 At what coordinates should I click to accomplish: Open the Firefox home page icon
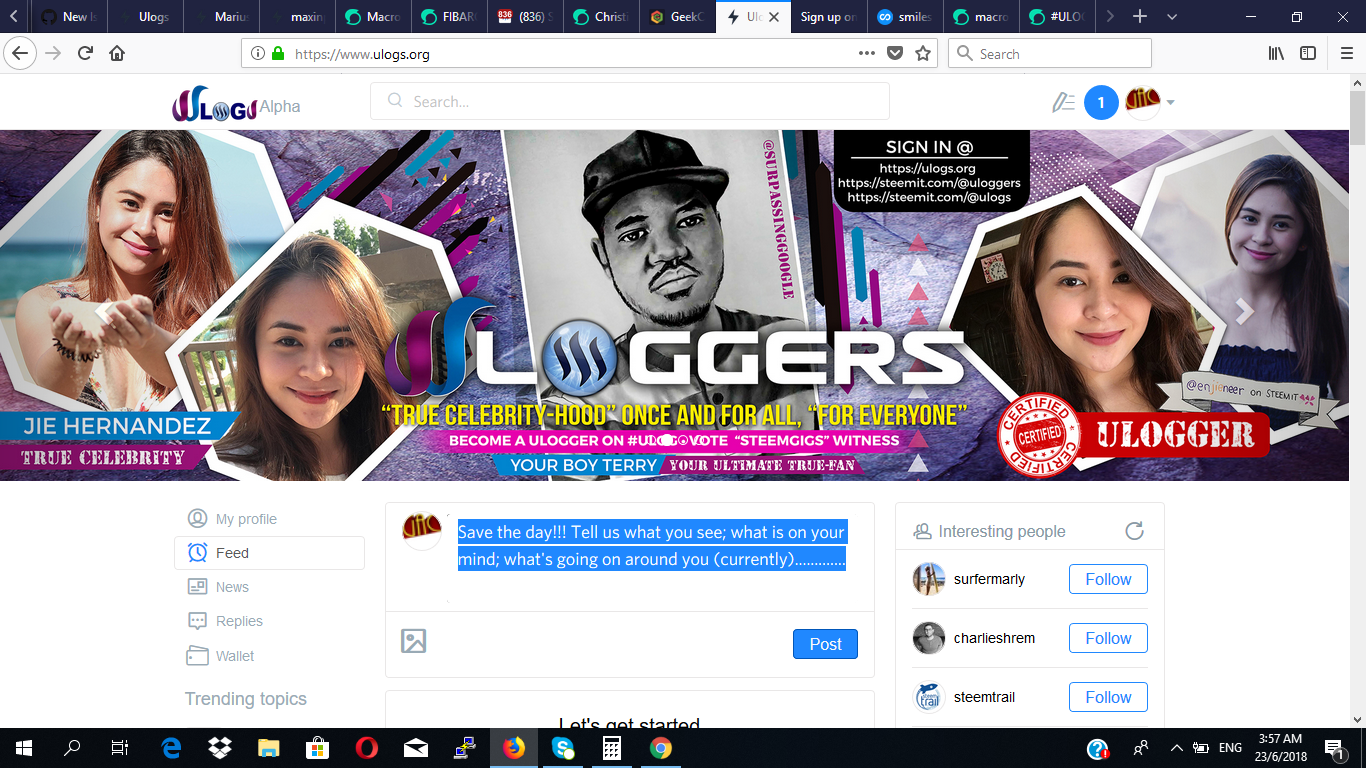pos(118,54)
